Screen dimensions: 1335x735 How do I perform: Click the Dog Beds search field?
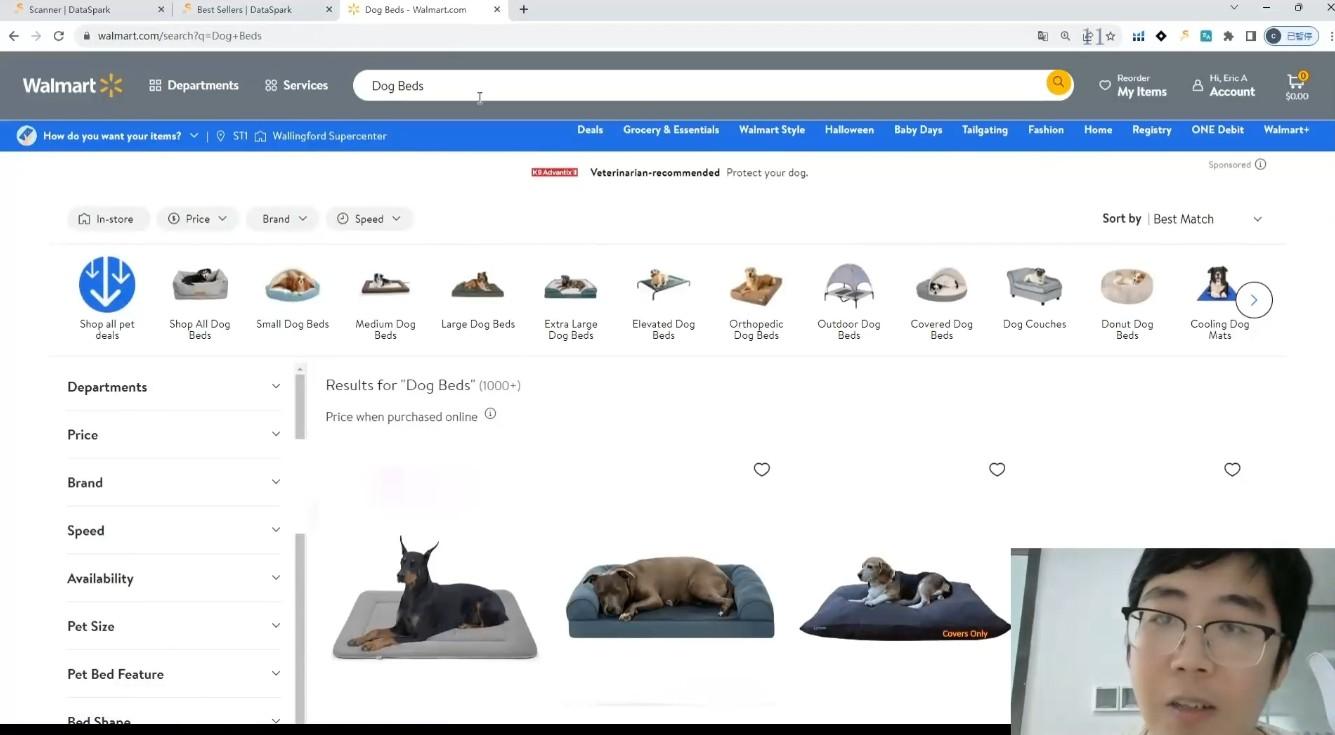point(700,86)
